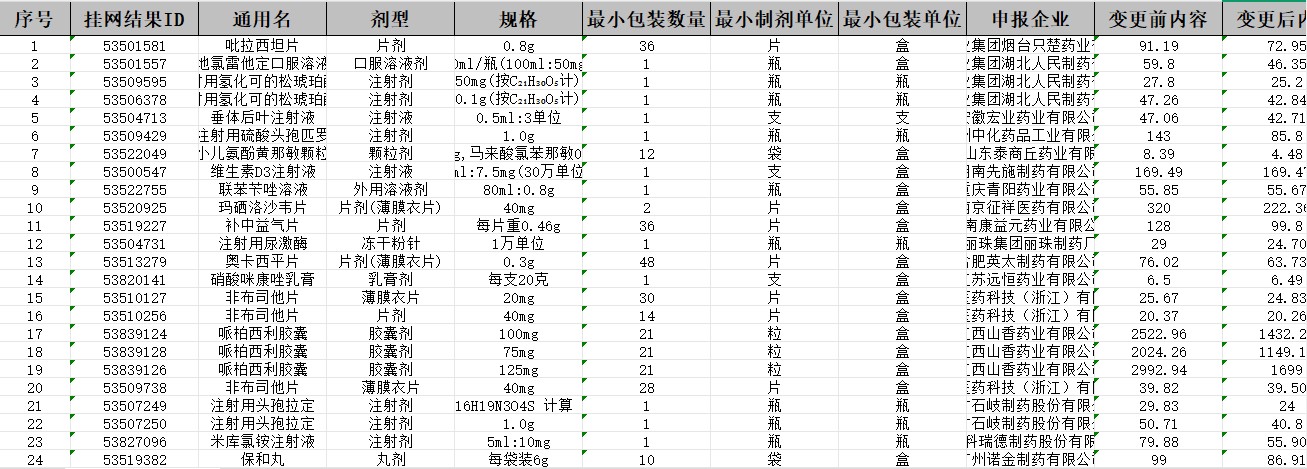Select the 每袋装6g specification cell
1307x469 pixels.
(x=518, y=460)
